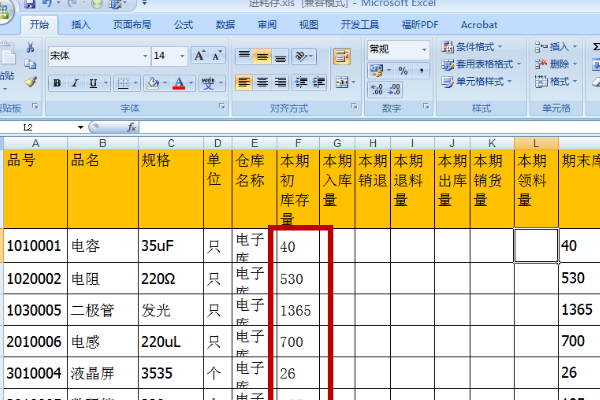Toggle top vertical alignment
The width and height of the screenshot is (600, 400).
(244, 57)
